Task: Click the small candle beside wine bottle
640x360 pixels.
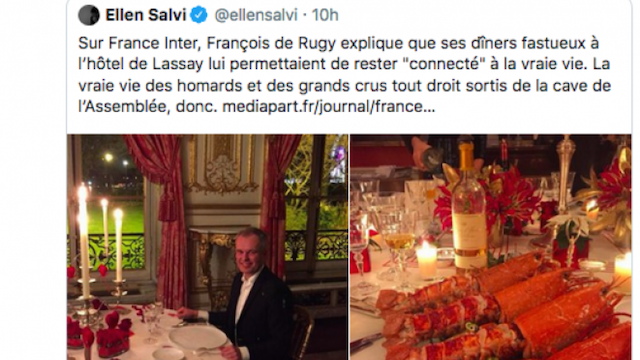Action: click(427, 259)
